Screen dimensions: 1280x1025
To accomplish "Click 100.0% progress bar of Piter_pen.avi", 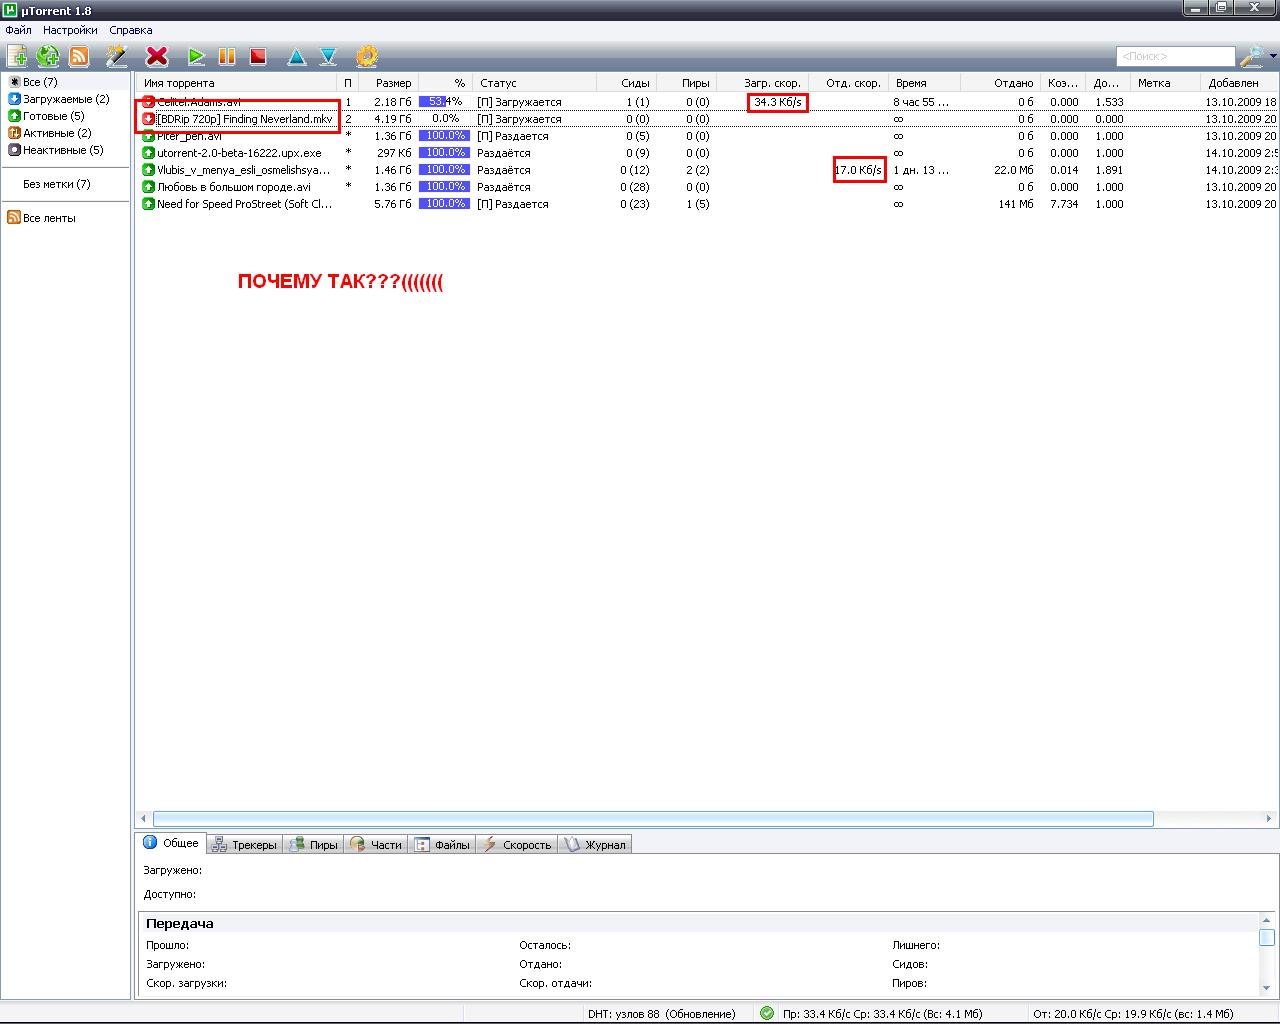I will click(444, 136).
